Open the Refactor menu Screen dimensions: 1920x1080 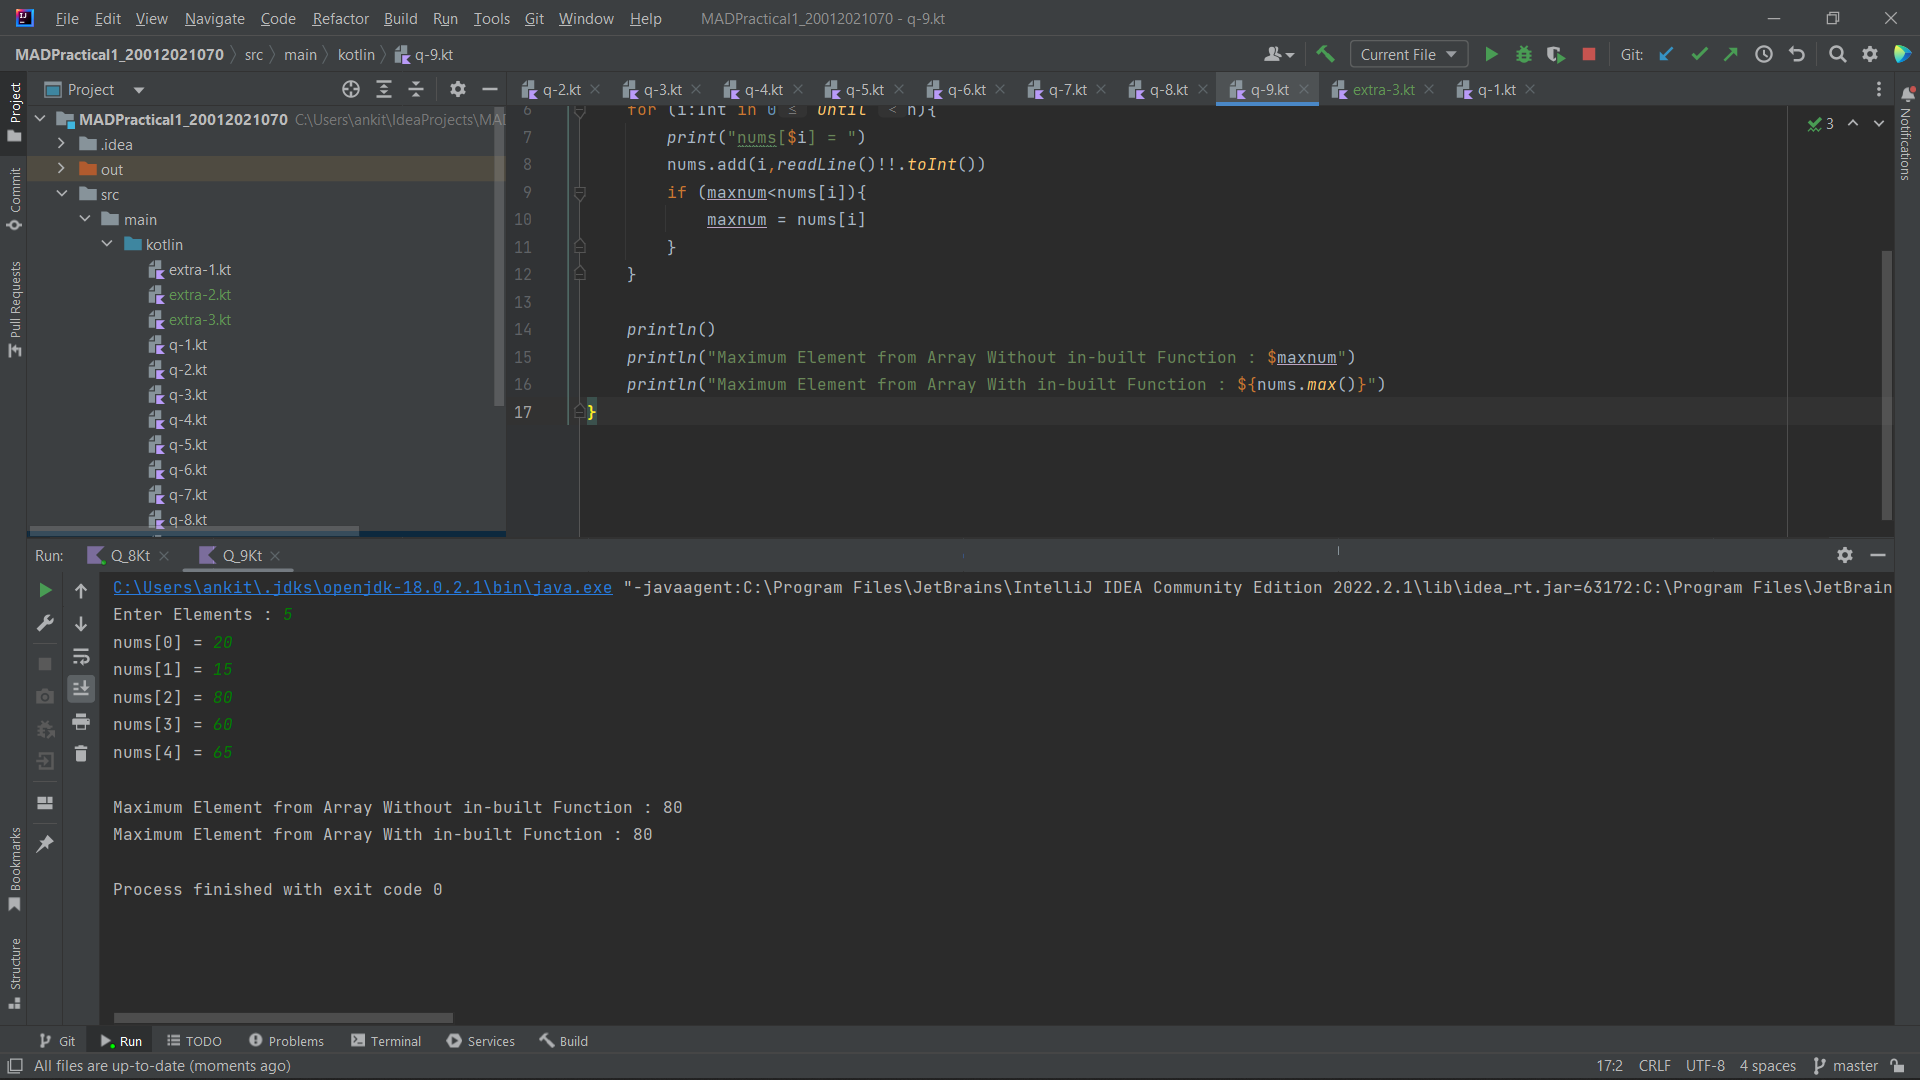pyautogui.click(x=340, y=19)
